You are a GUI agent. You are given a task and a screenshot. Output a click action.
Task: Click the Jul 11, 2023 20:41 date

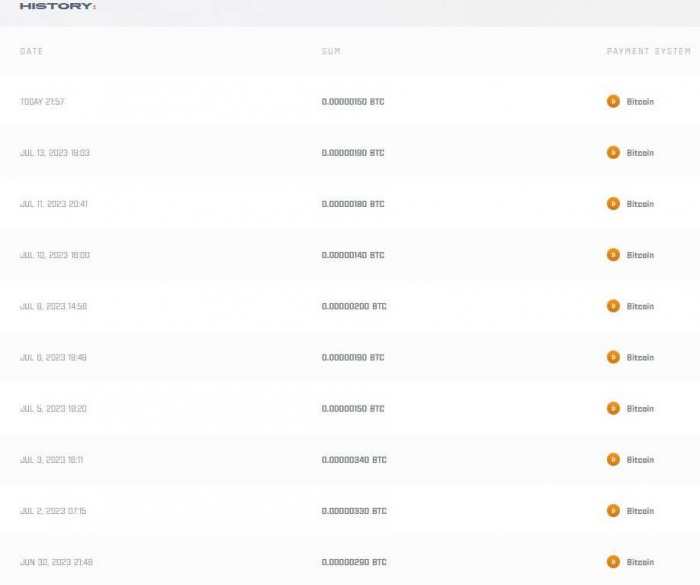coord(54,204)
